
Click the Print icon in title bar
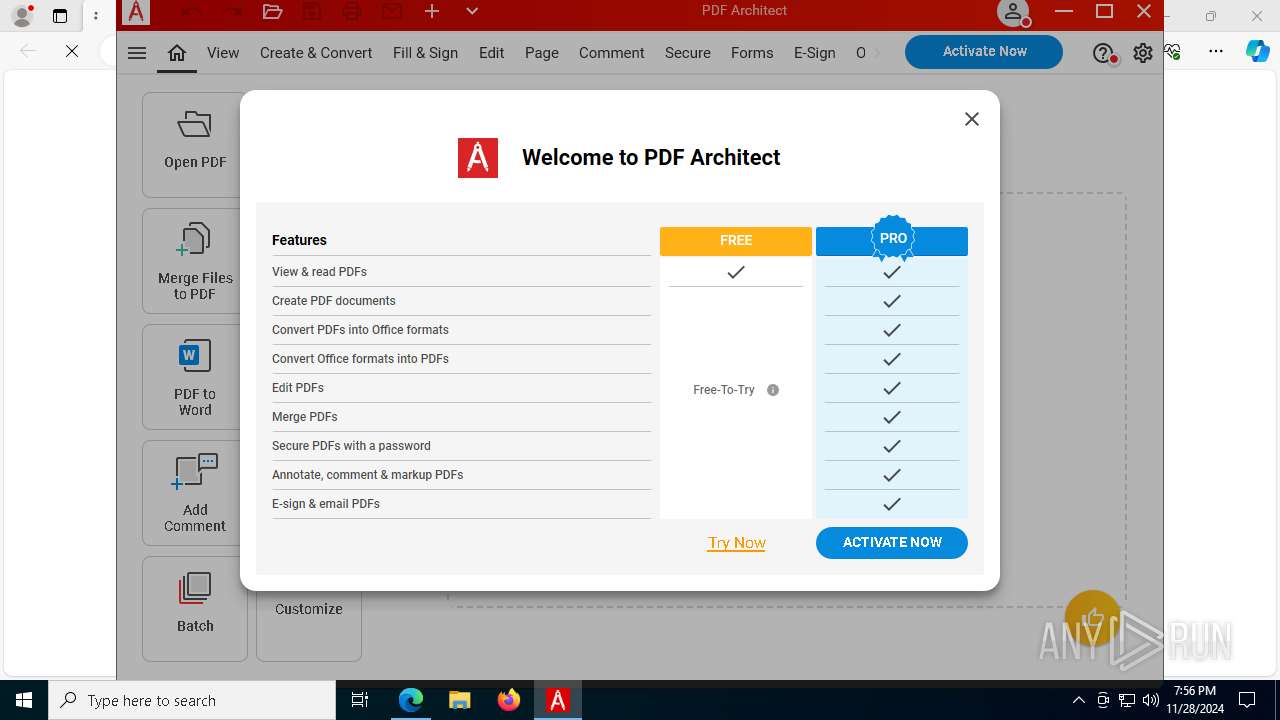click(x=352, y=12)
